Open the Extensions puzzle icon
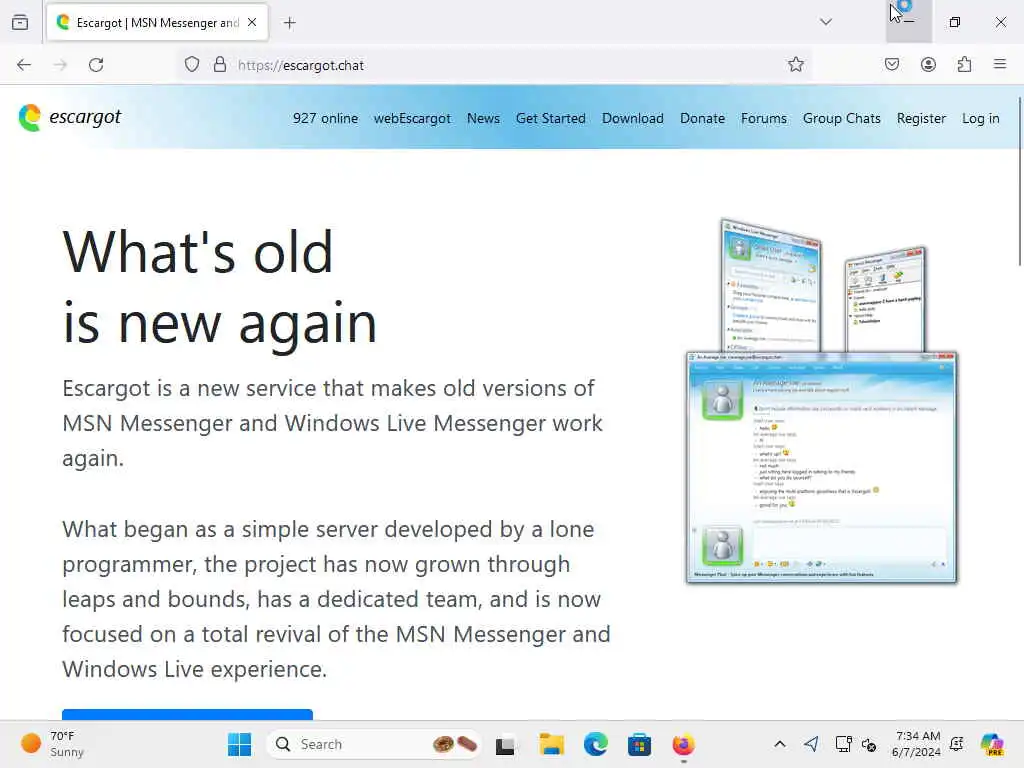The height and width of the screenshot is (768, 1024). click(964, 64)
